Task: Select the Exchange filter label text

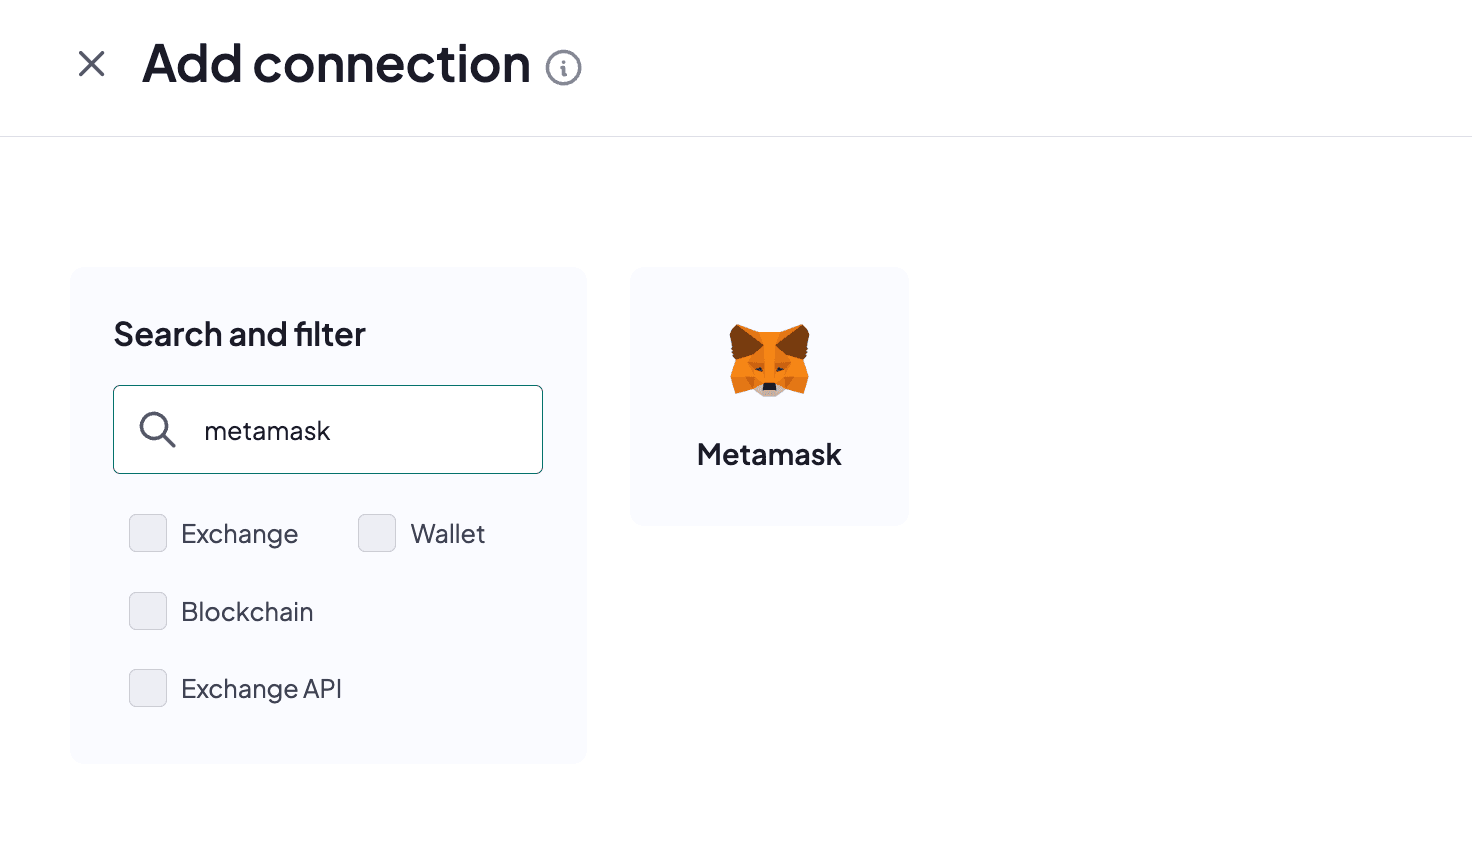Action: (x=238, y=533)
